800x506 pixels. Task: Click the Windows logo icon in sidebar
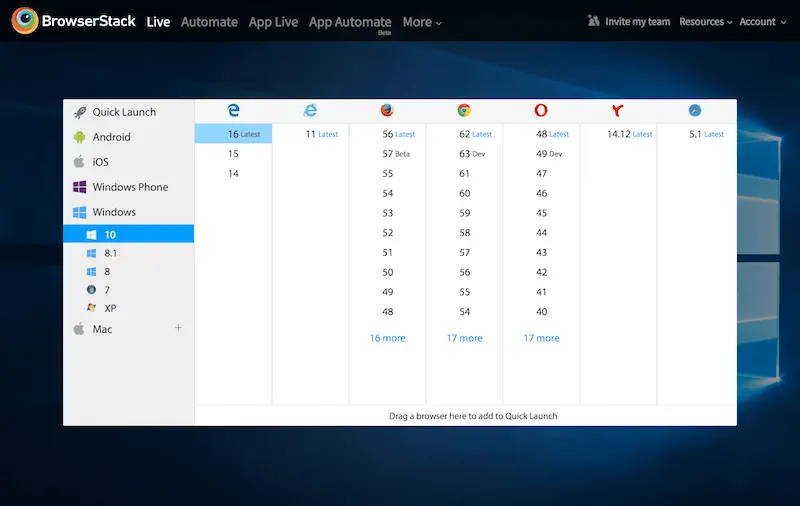[x=79, y=212]
